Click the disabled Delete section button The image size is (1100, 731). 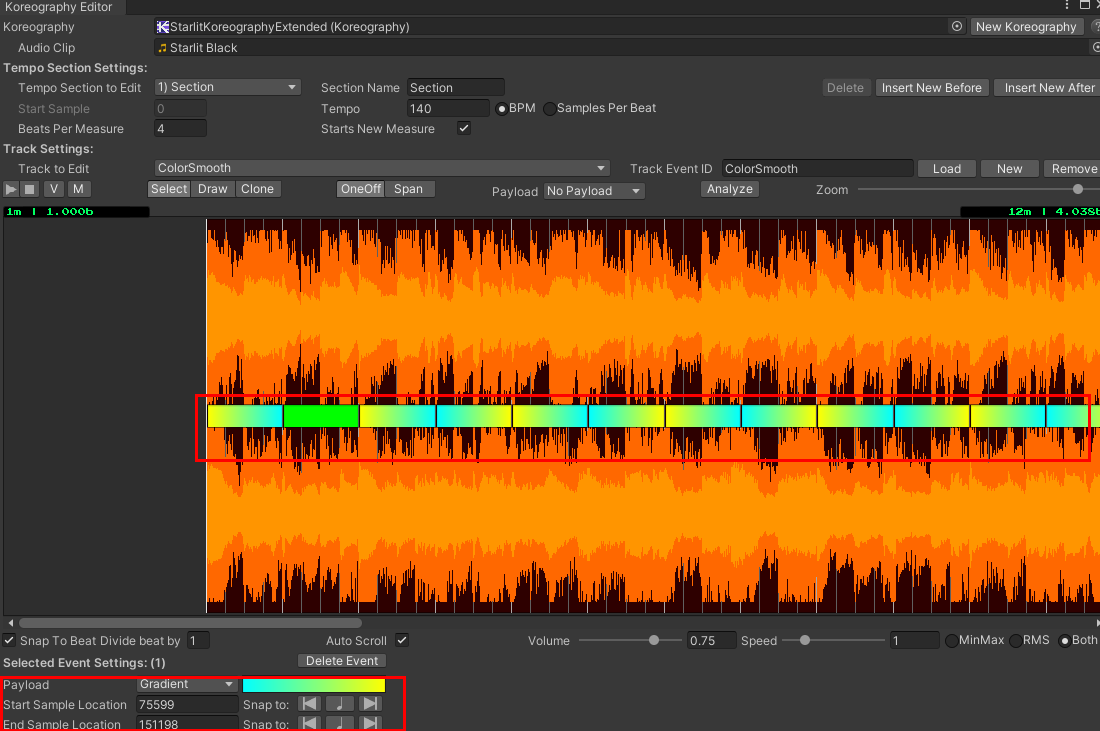[845, 88]
